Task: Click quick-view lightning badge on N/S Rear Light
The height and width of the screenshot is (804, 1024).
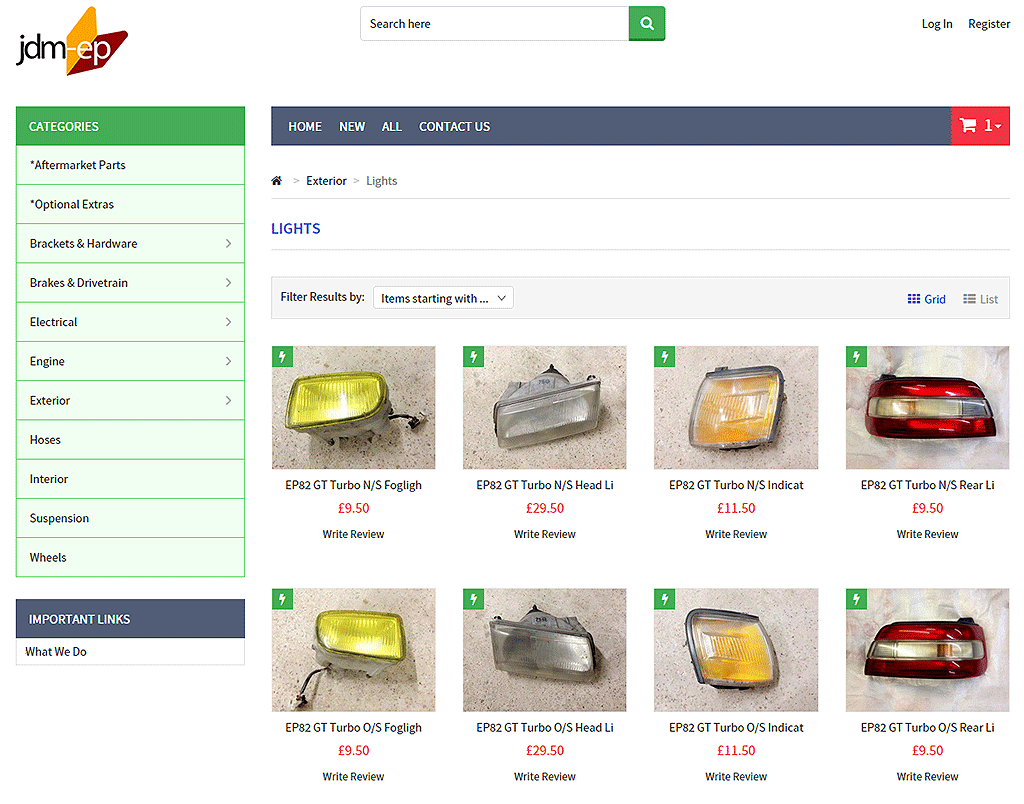Action: coord(856,357)
